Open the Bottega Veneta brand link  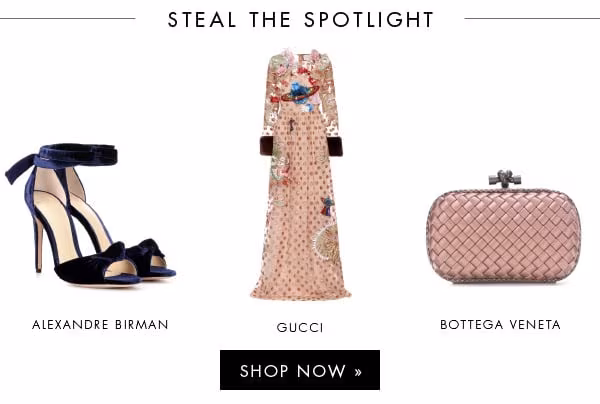tap(500, 324)
